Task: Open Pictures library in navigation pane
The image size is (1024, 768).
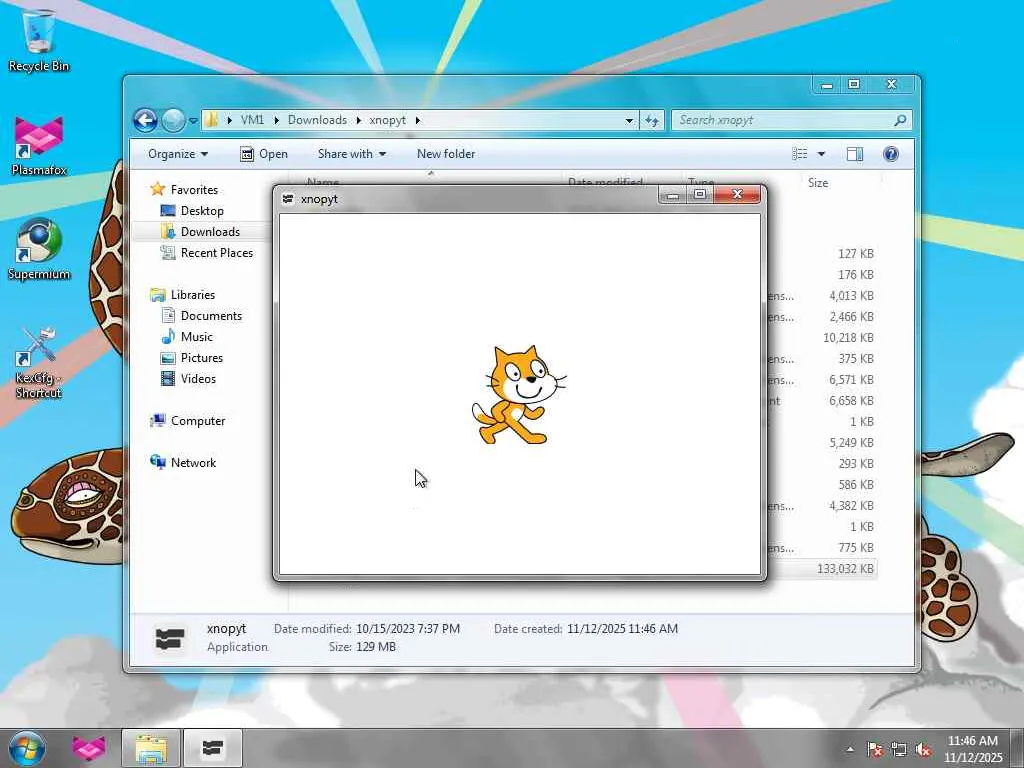Action: (202, 358)
